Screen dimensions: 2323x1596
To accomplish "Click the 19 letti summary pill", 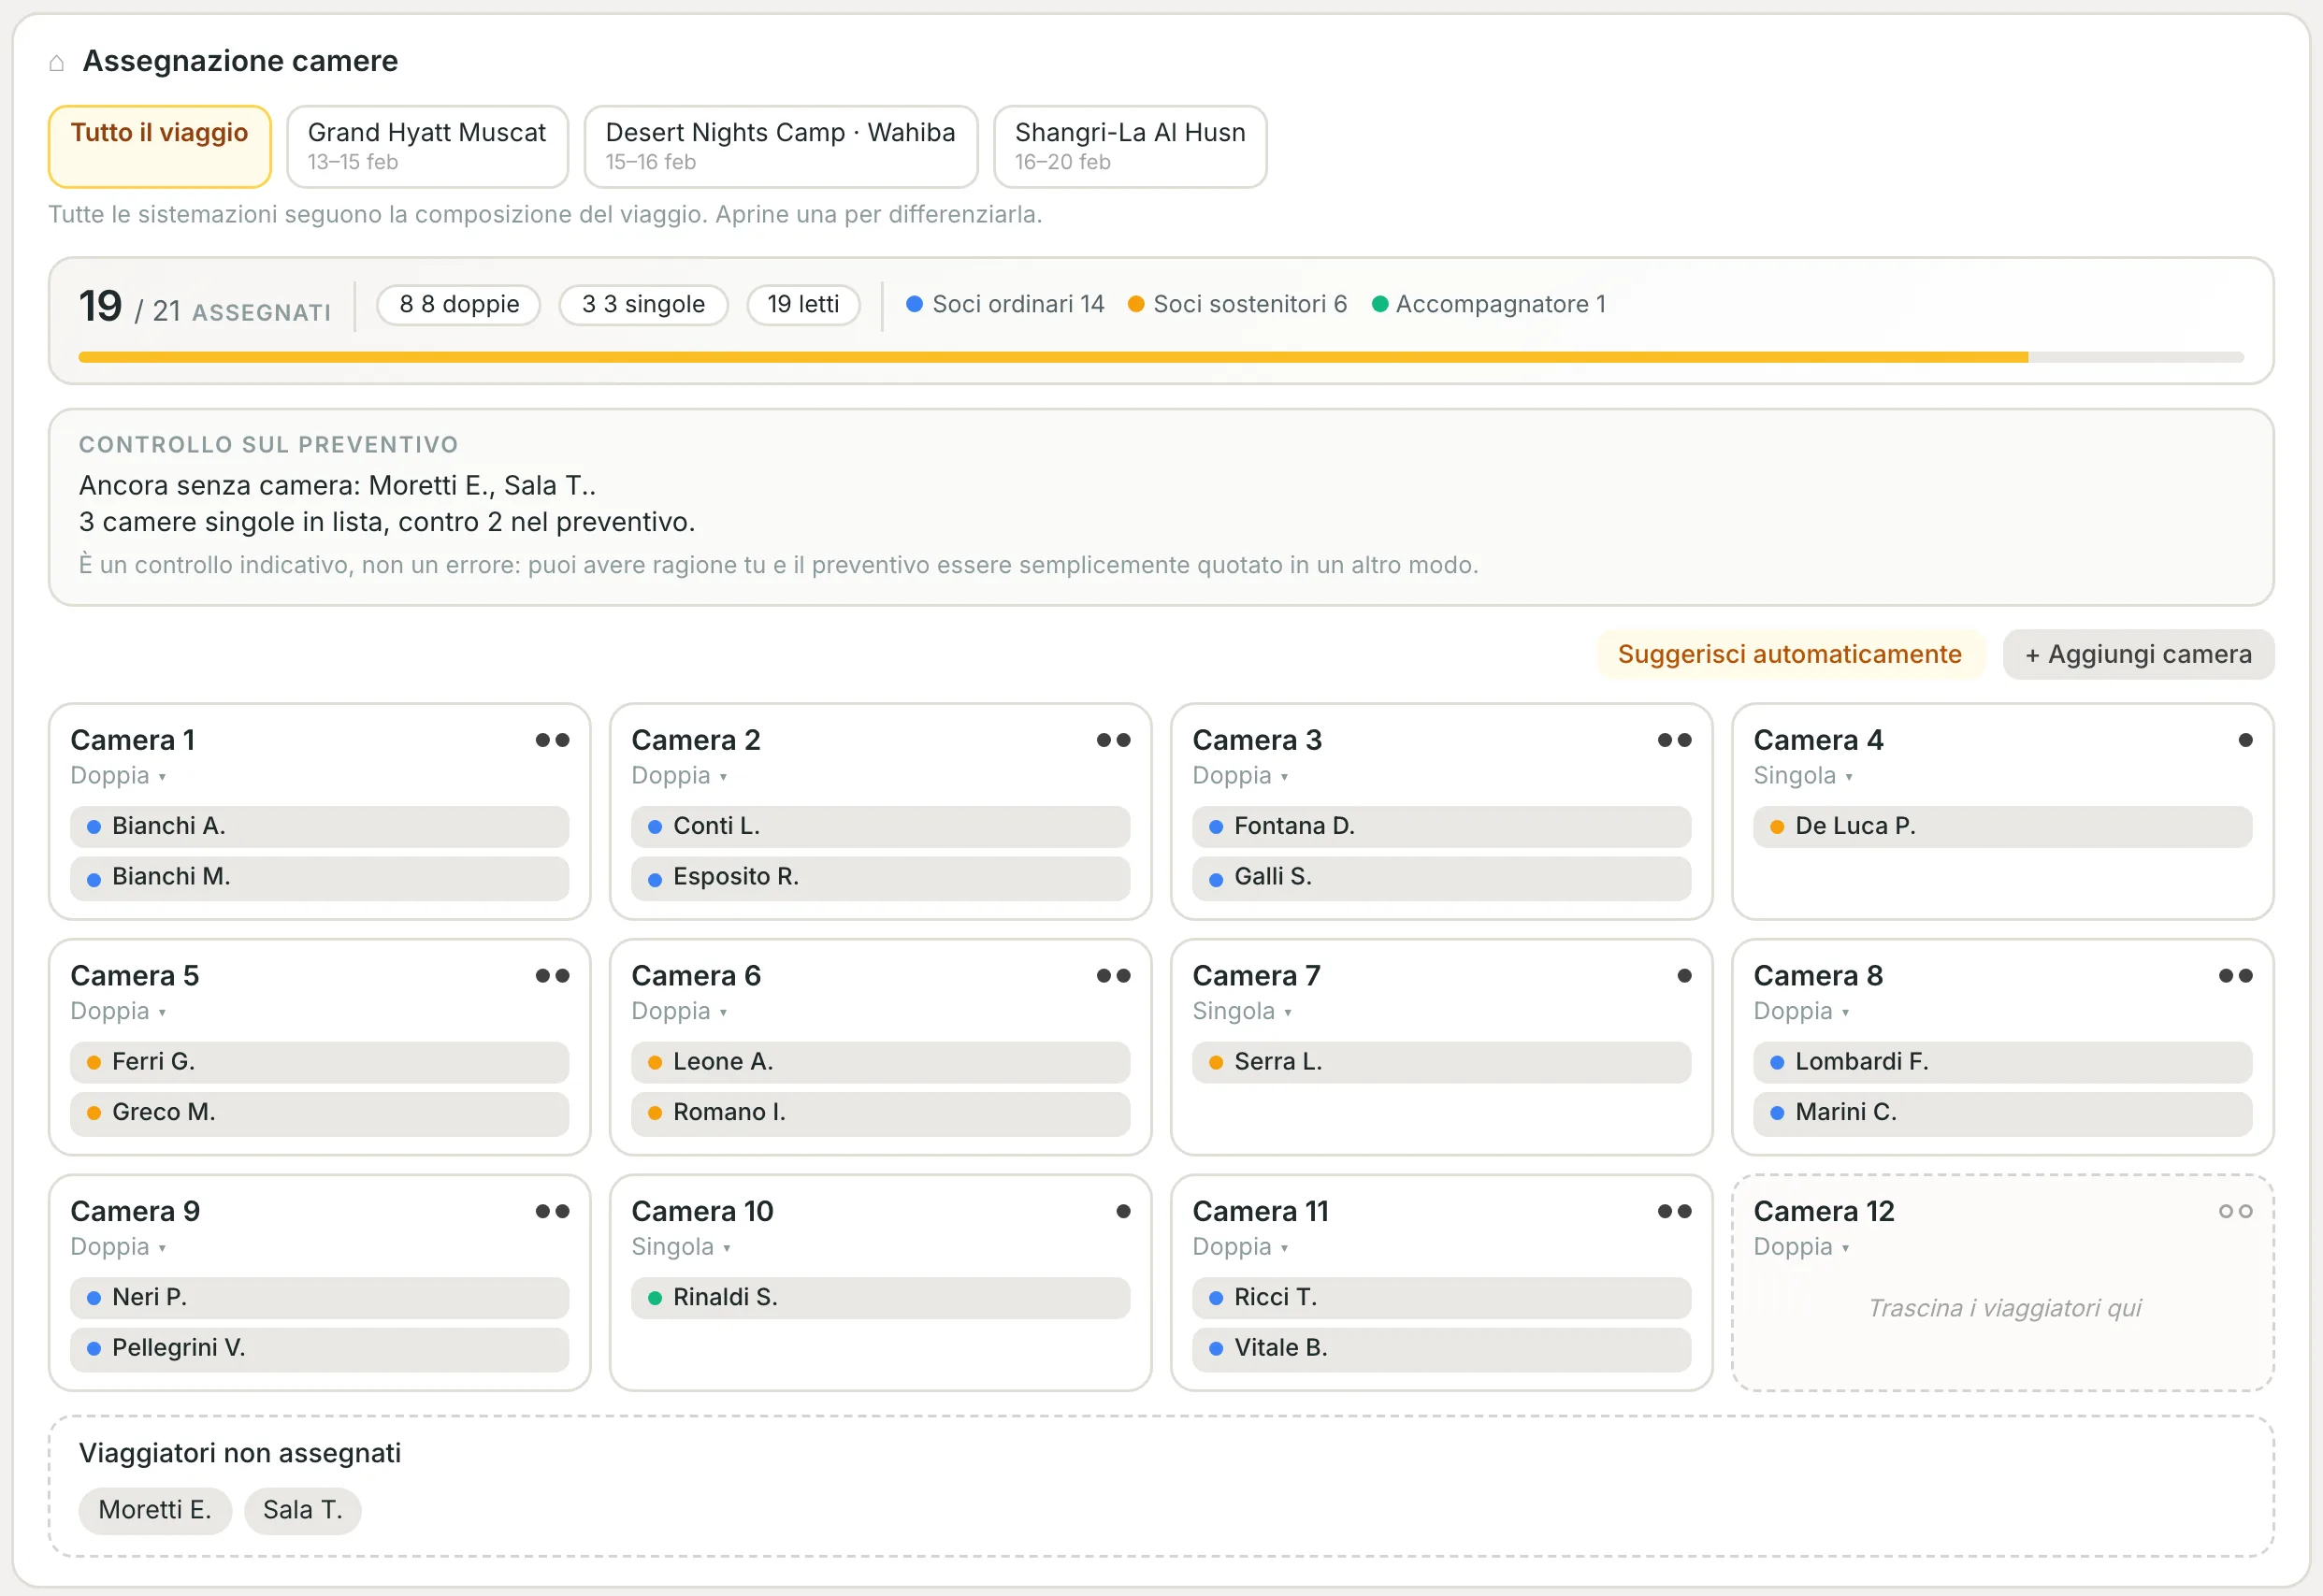I will [803, 305].
